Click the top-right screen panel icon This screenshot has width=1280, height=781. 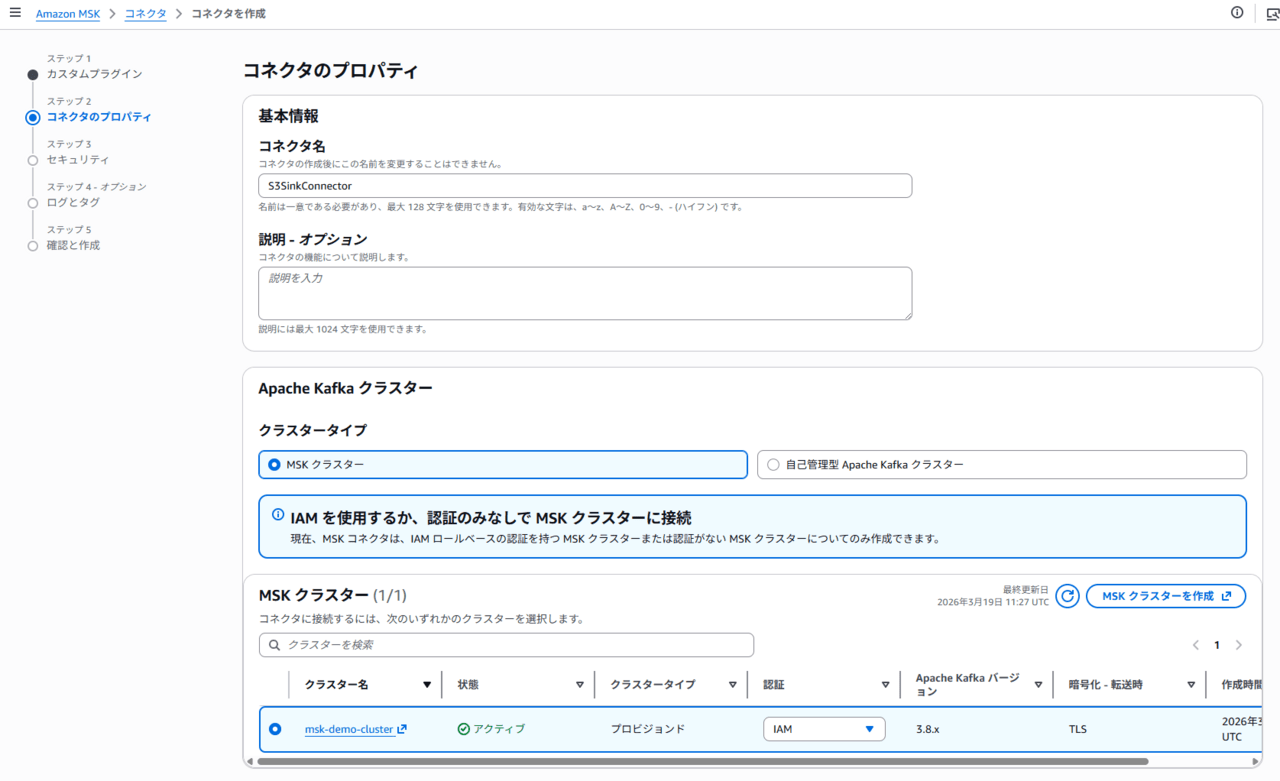[1271, 14]
